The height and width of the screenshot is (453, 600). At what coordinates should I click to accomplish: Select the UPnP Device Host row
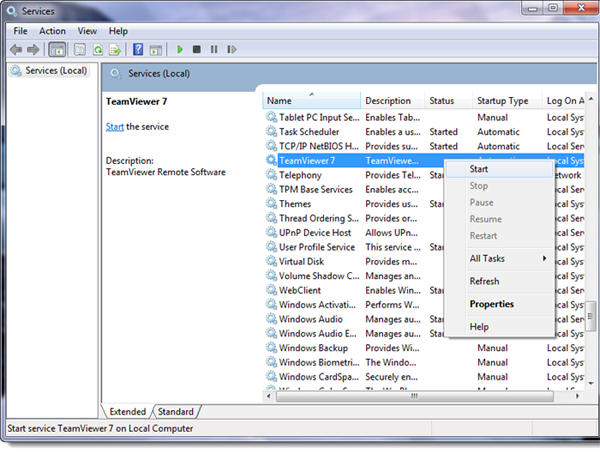point(424,232)
